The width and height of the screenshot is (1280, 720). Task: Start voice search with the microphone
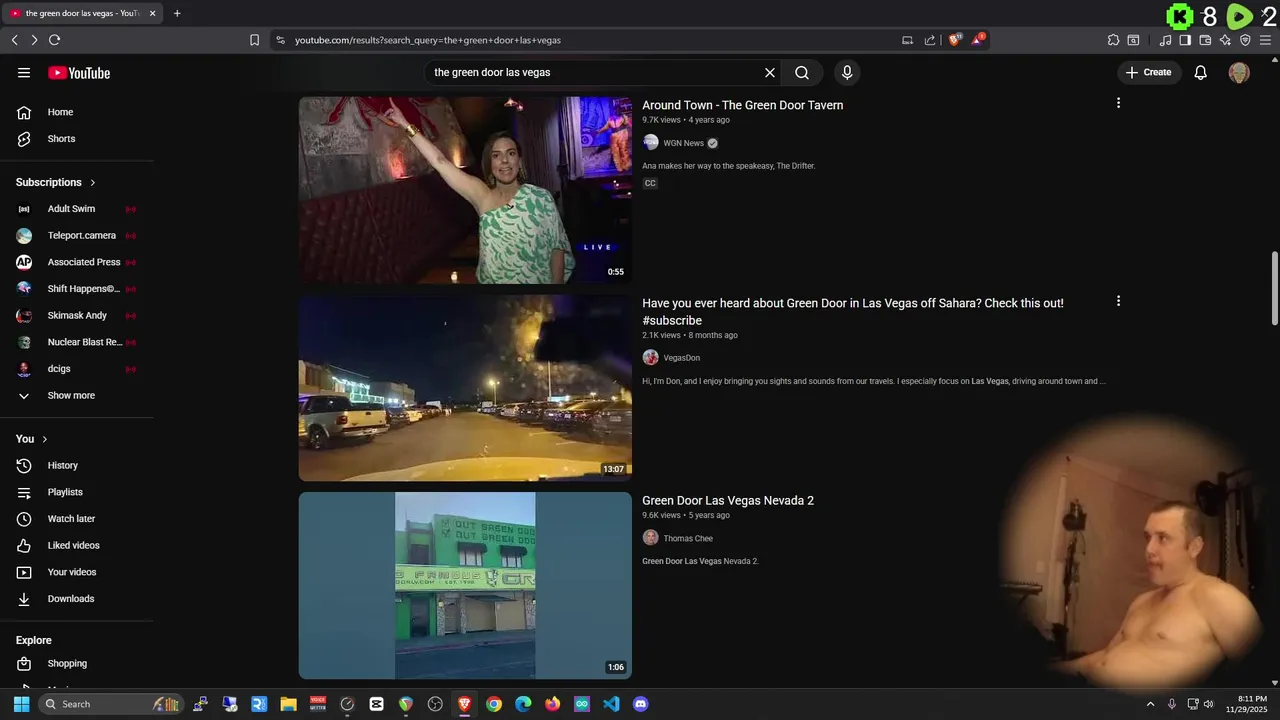tap(847, 72)
